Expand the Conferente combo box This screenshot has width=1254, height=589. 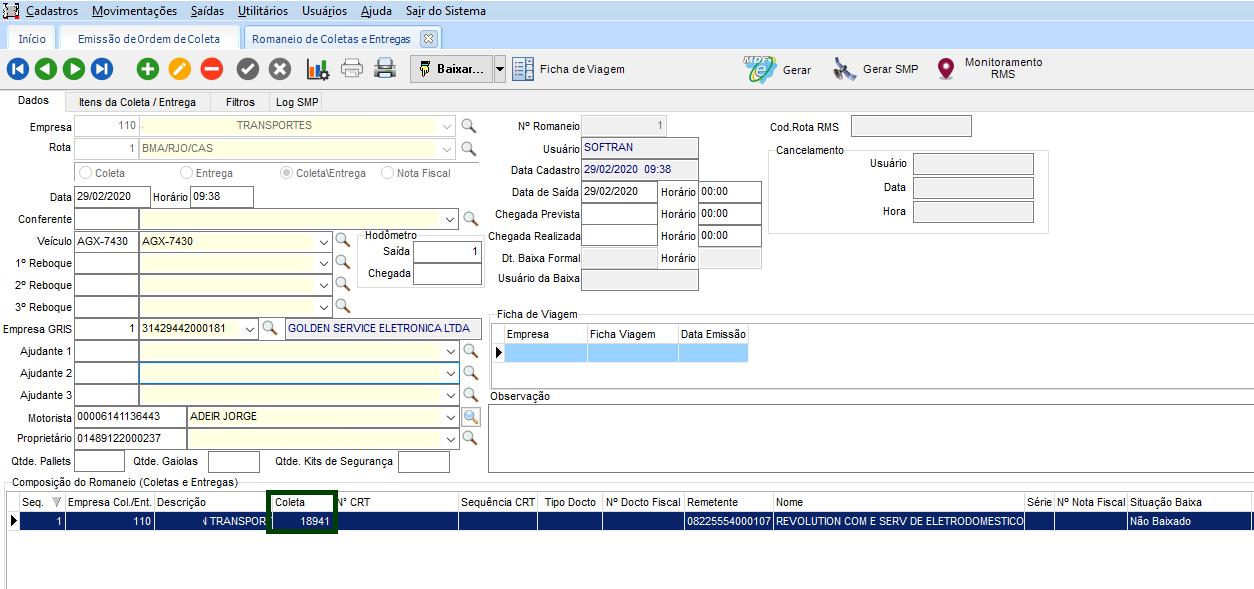point(449,219)
